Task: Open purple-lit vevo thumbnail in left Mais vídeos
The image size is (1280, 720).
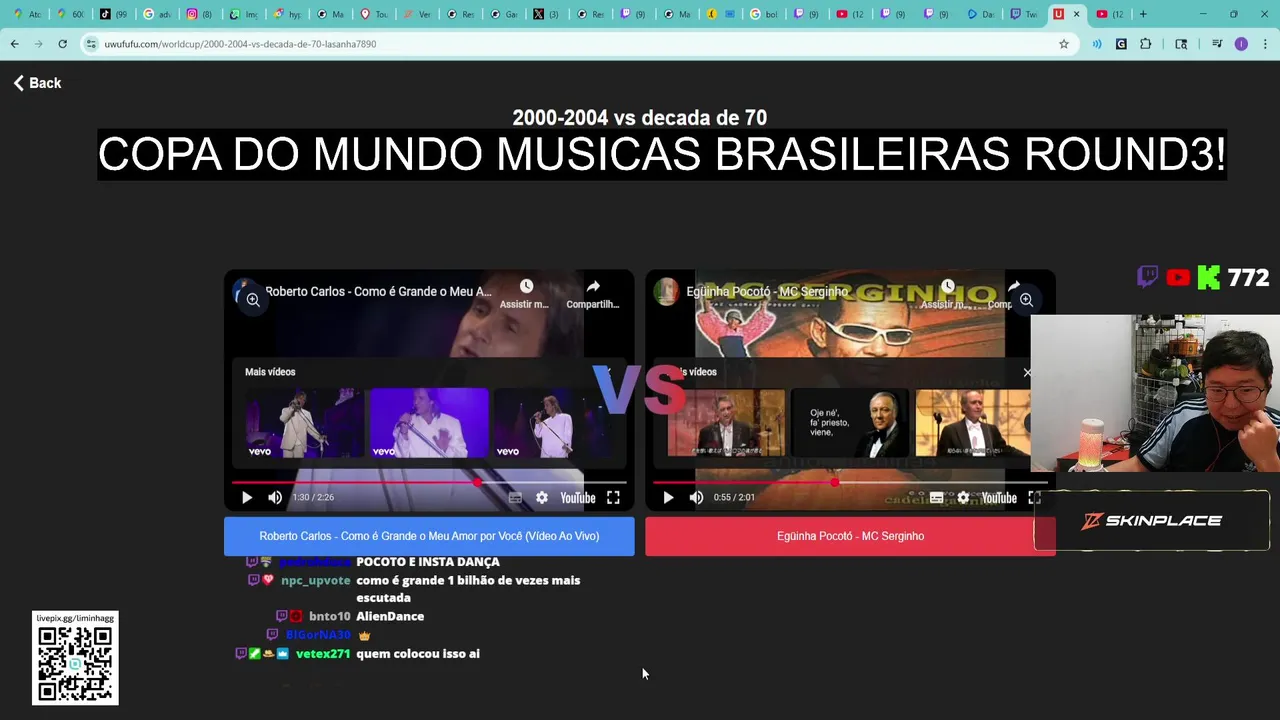Action: coord(429,423)
